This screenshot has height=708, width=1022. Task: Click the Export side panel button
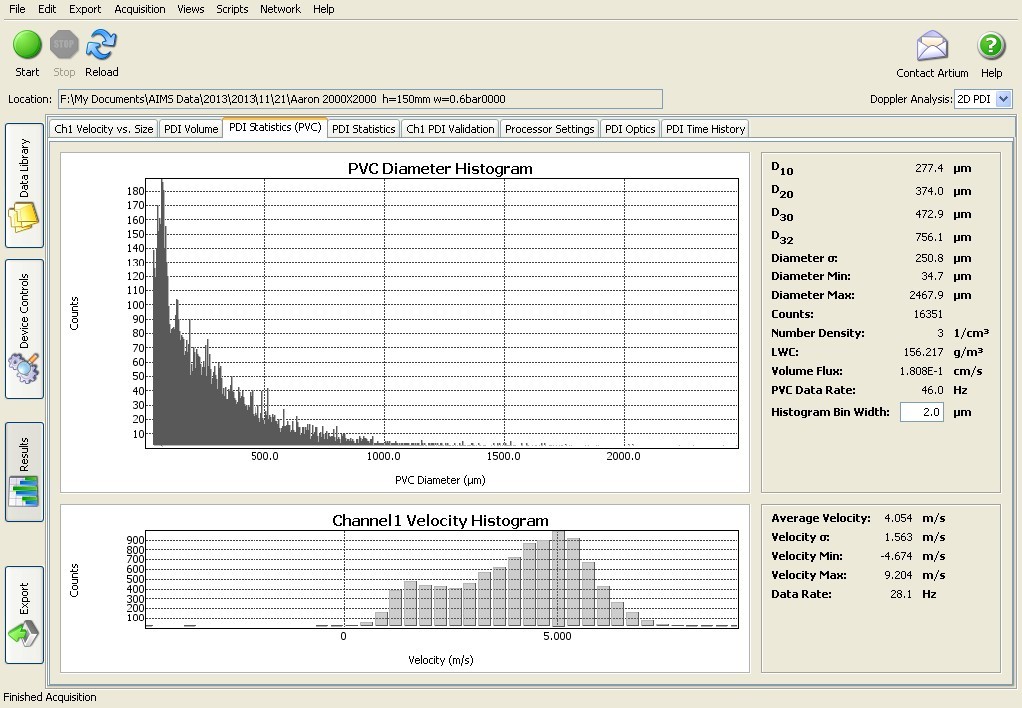(25, 614)
